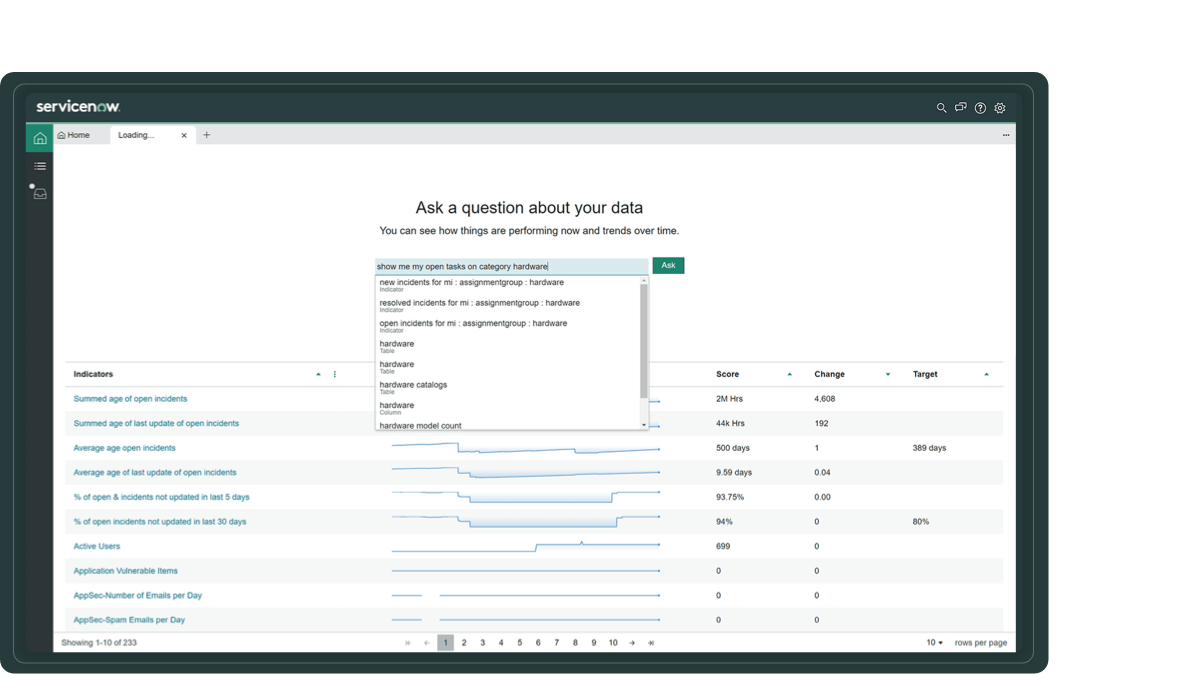Toggle ascending sort on the Score column
This screenshot has width=1200, height=675.
pyautogui.click(x=788, y=374)
